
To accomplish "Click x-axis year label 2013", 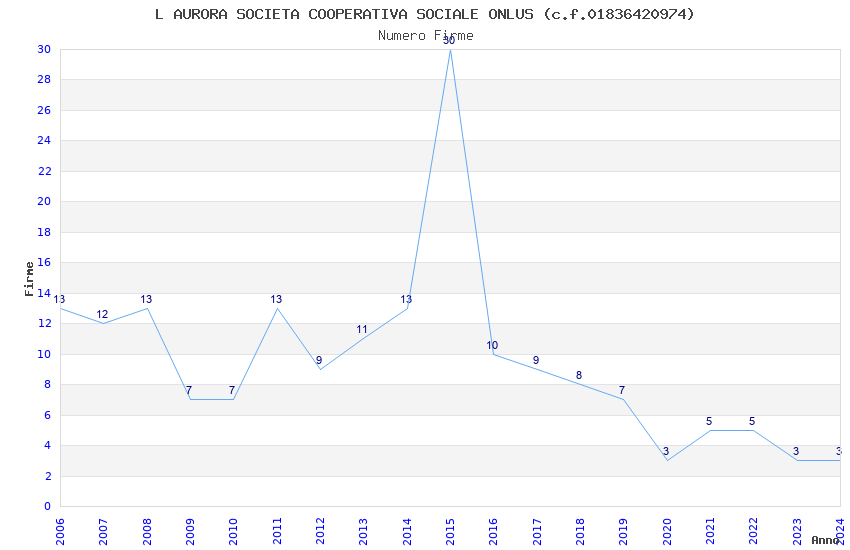I will (364, 532).
